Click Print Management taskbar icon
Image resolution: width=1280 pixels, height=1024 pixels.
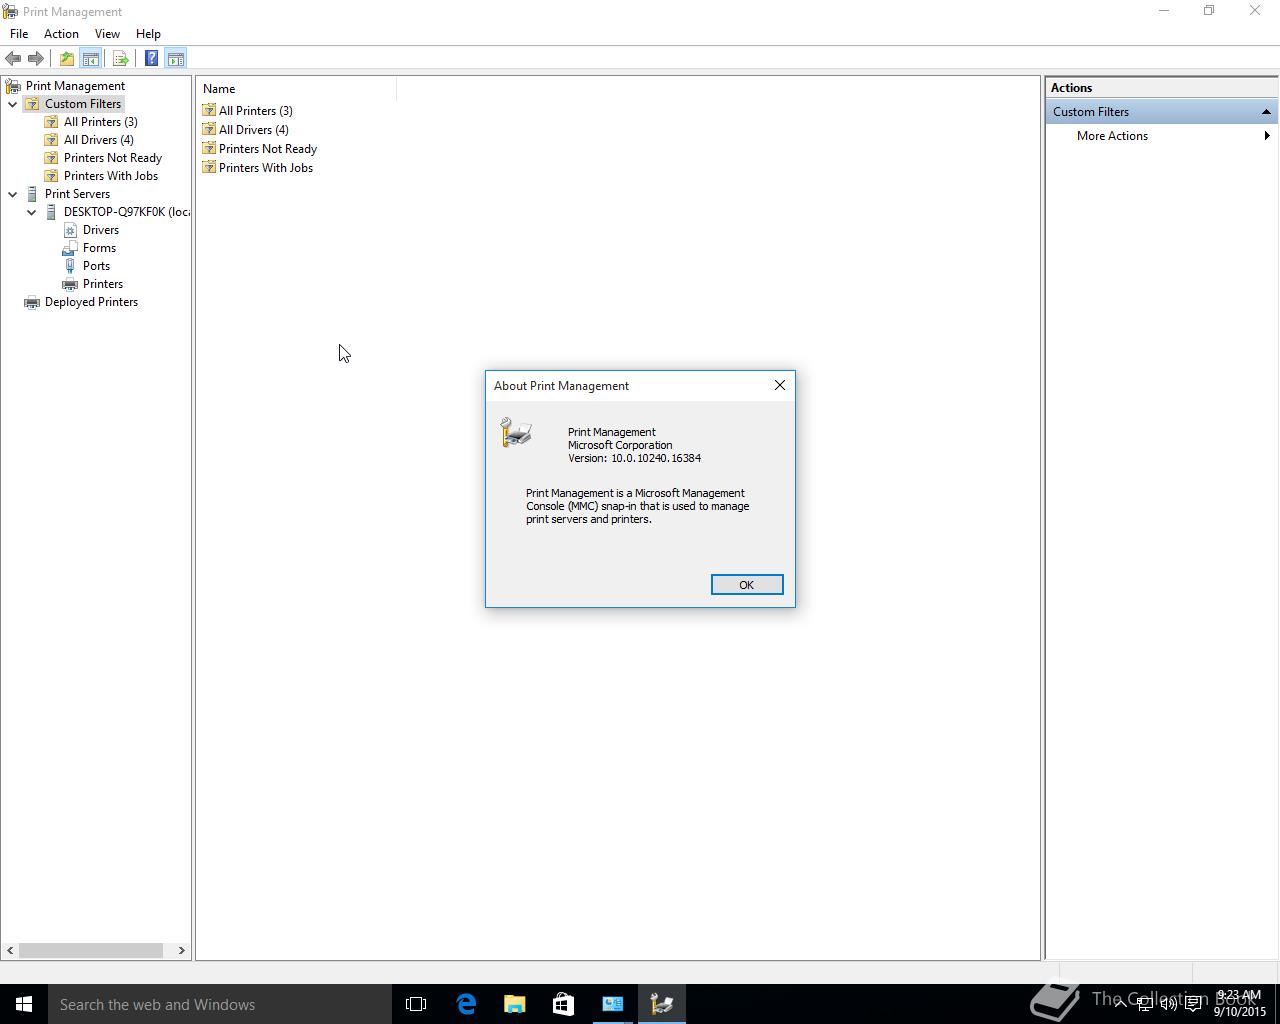[x=661, y=1004]
